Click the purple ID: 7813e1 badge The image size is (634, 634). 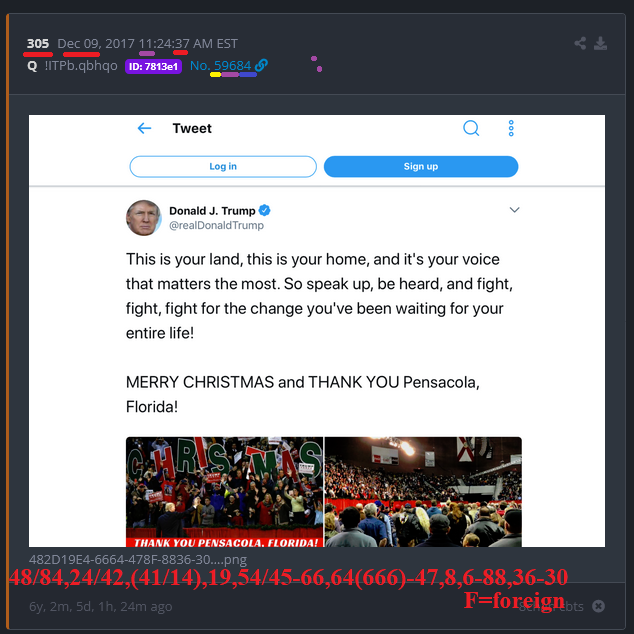[153, 66]
